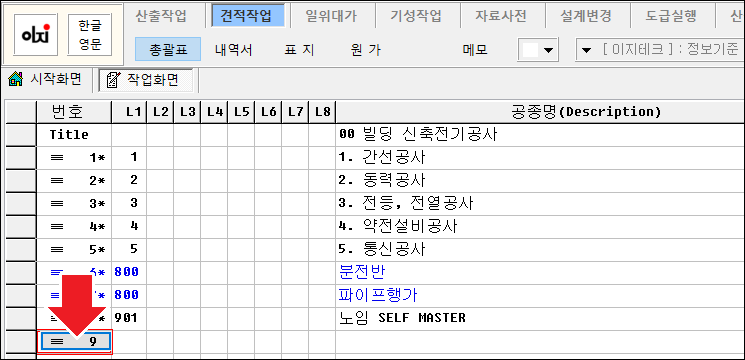Click the ≡ icon in row 5*
The image size is (745, 360).
tap(57, 249)
